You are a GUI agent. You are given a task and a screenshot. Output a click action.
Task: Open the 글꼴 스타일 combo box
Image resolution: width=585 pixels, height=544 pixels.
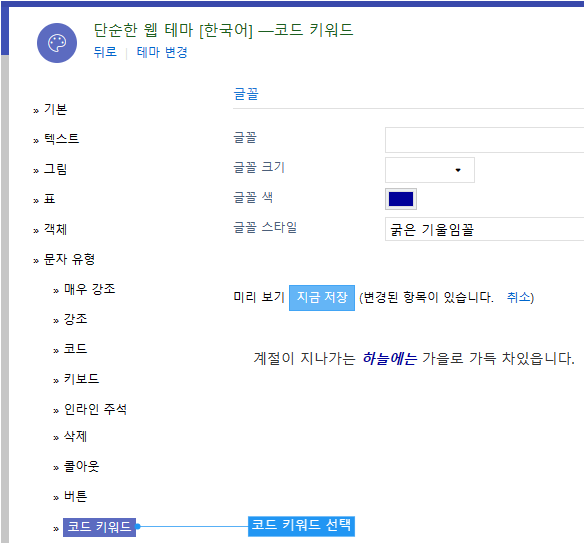485,229
